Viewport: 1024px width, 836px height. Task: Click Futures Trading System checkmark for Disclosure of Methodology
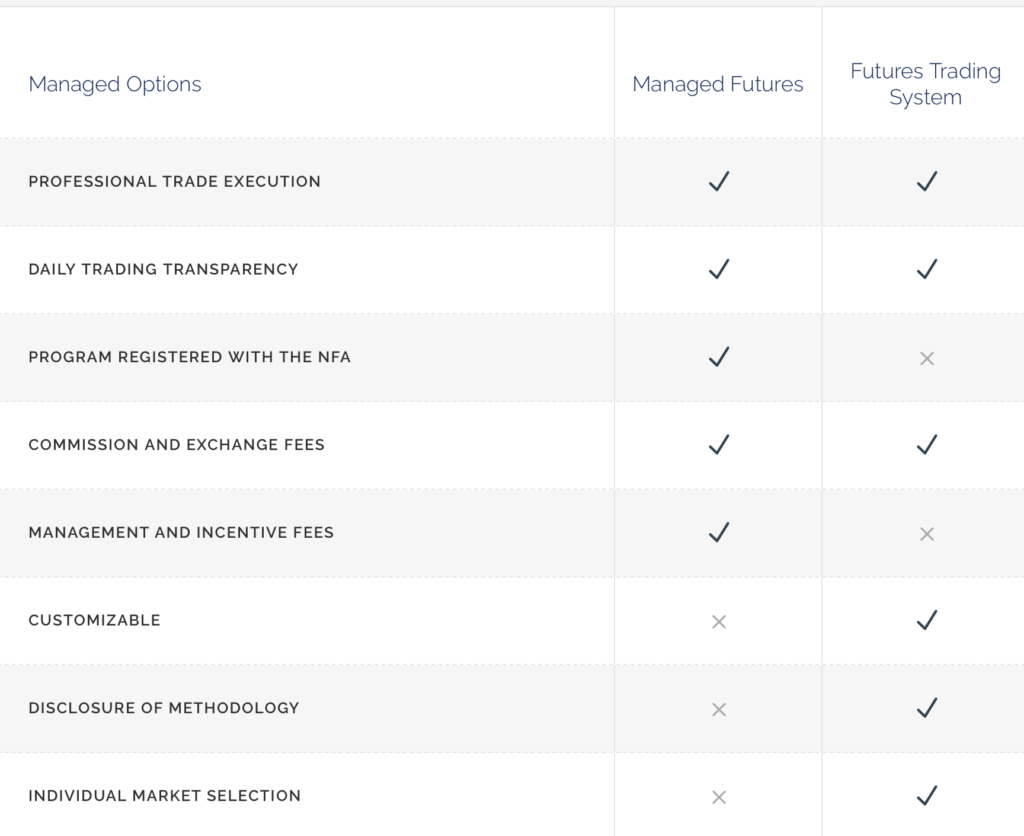[x=927, y=708]
